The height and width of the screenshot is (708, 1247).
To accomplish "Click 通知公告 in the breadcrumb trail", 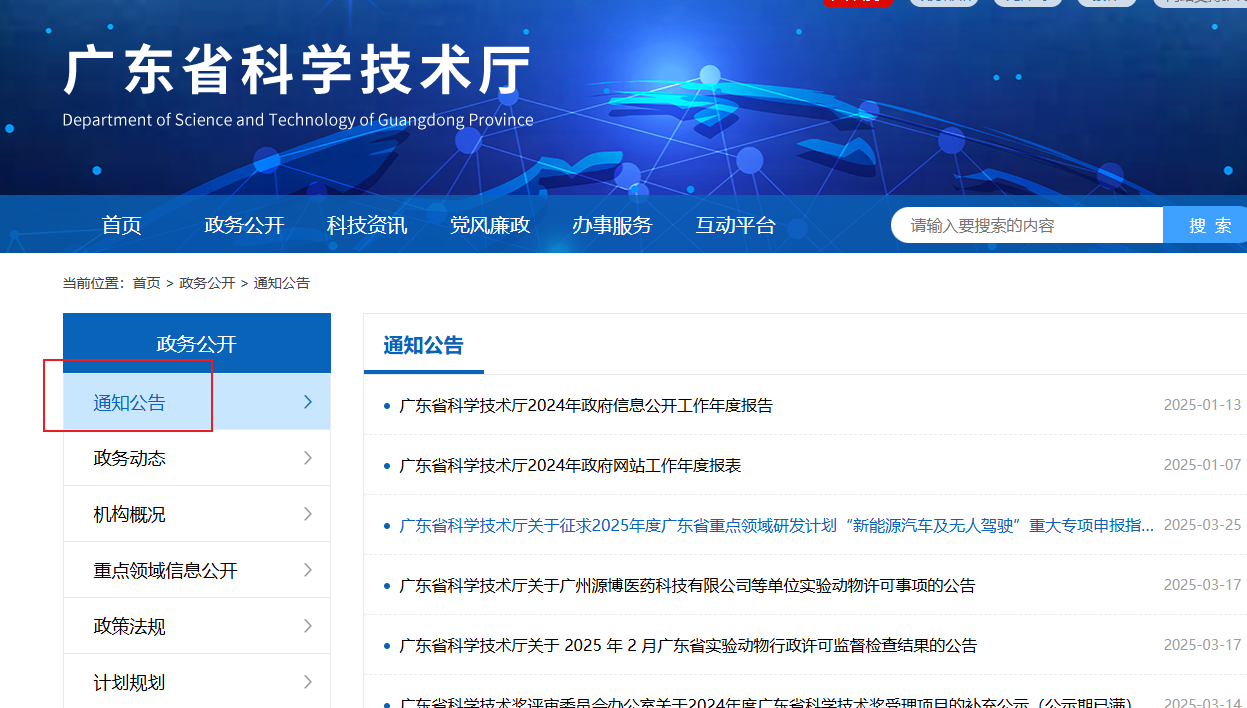I will coord(282,283).
